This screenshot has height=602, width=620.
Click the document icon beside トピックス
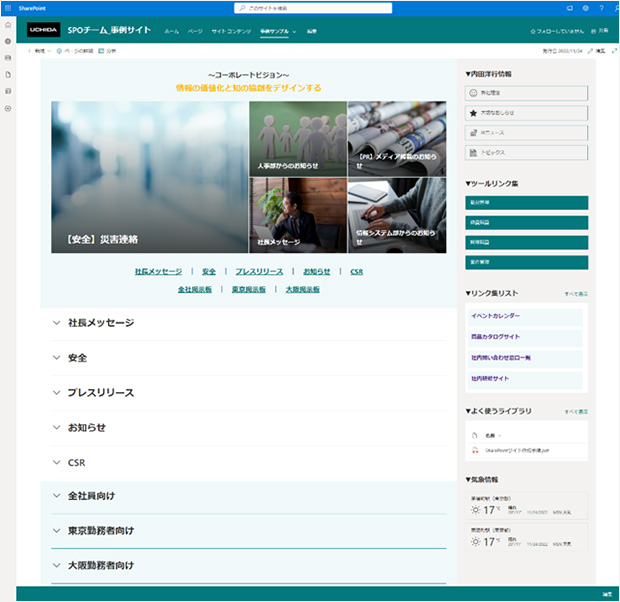pyautogui.click(x=473, y=153)
